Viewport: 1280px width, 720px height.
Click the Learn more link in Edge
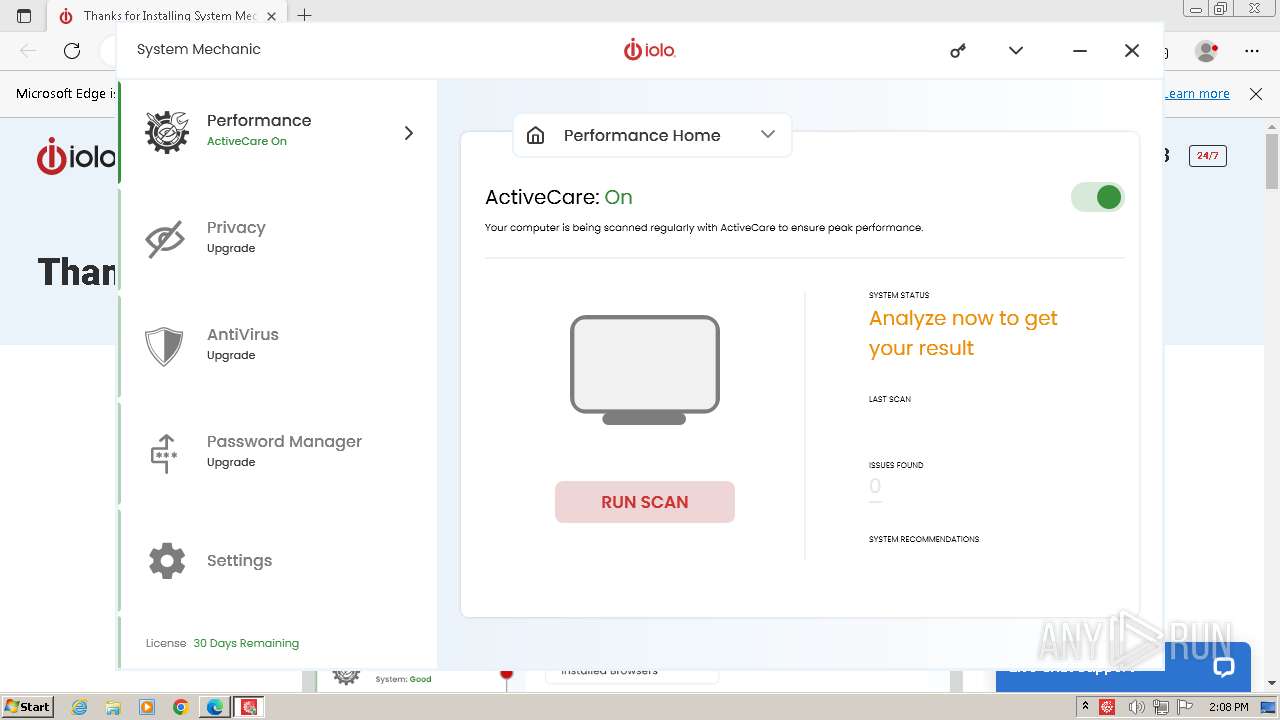tap(1198, 93)
